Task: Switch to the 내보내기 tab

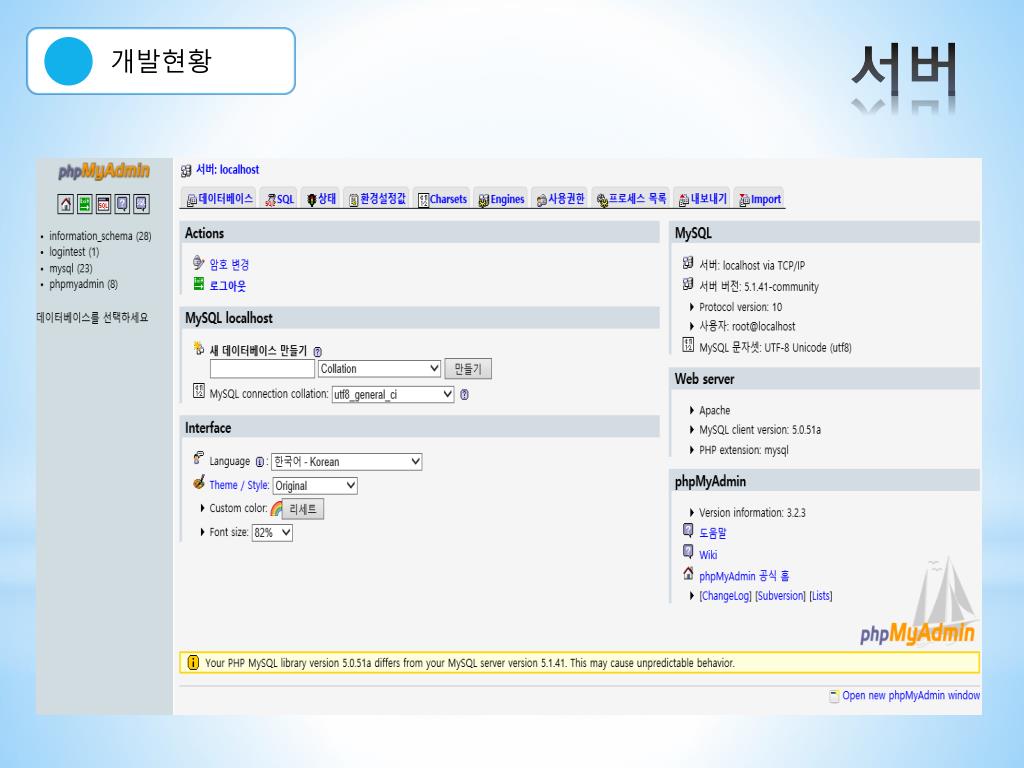Action: [x=702, y=199]
